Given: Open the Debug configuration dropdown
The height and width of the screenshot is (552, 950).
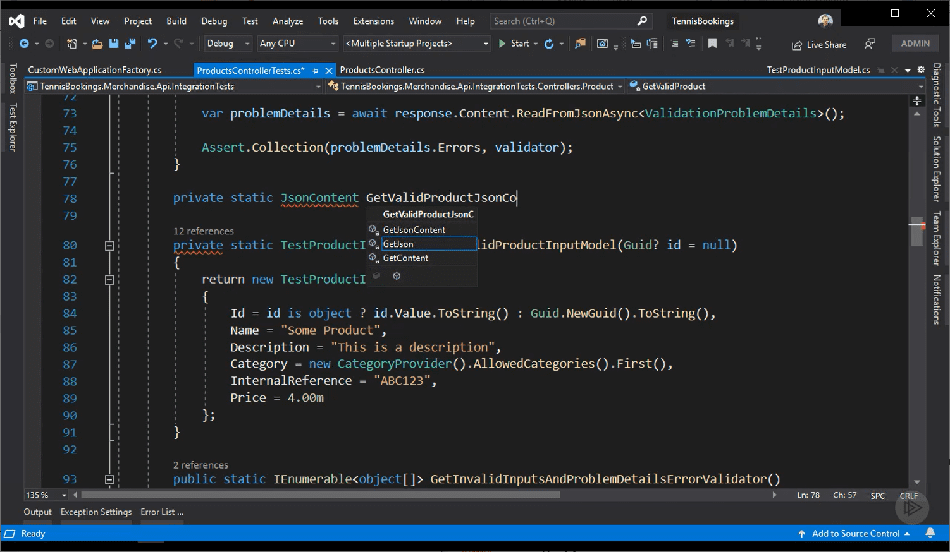Looking at the screenshot, I should tap(228, 44).
